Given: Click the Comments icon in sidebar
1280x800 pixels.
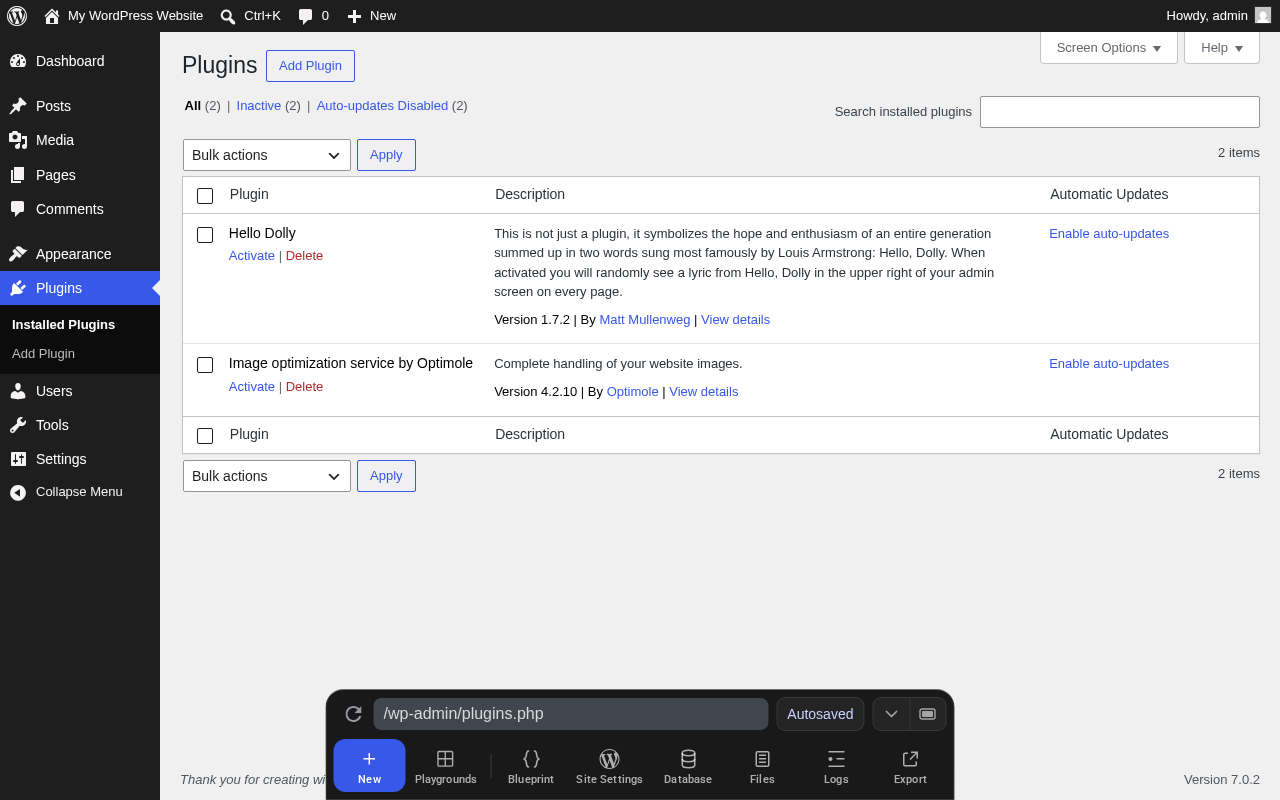Looking at the screenshot, I should pos(18,209).
